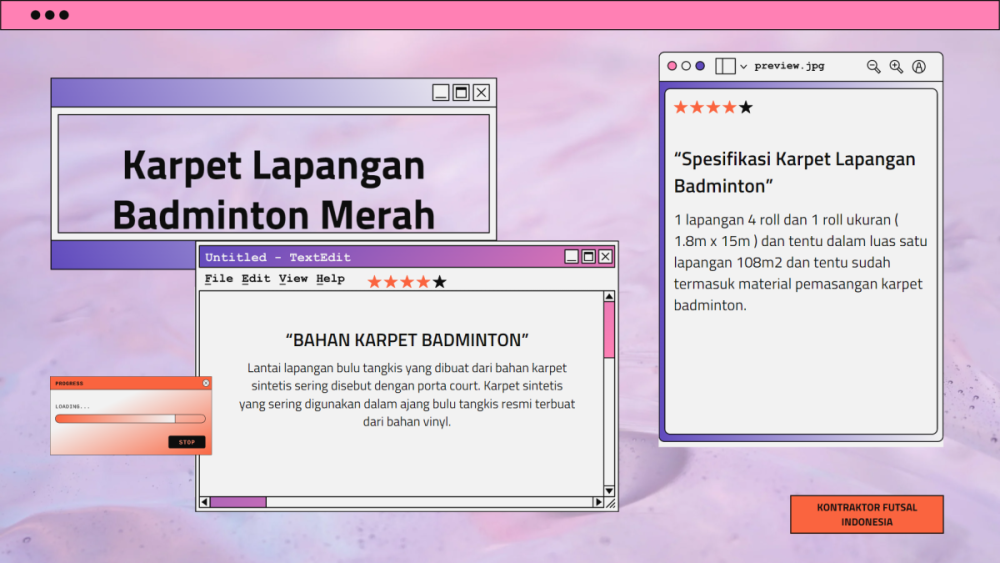
Task: Minimize the Karpet Lapangan title window
Action: coord(441,92)
